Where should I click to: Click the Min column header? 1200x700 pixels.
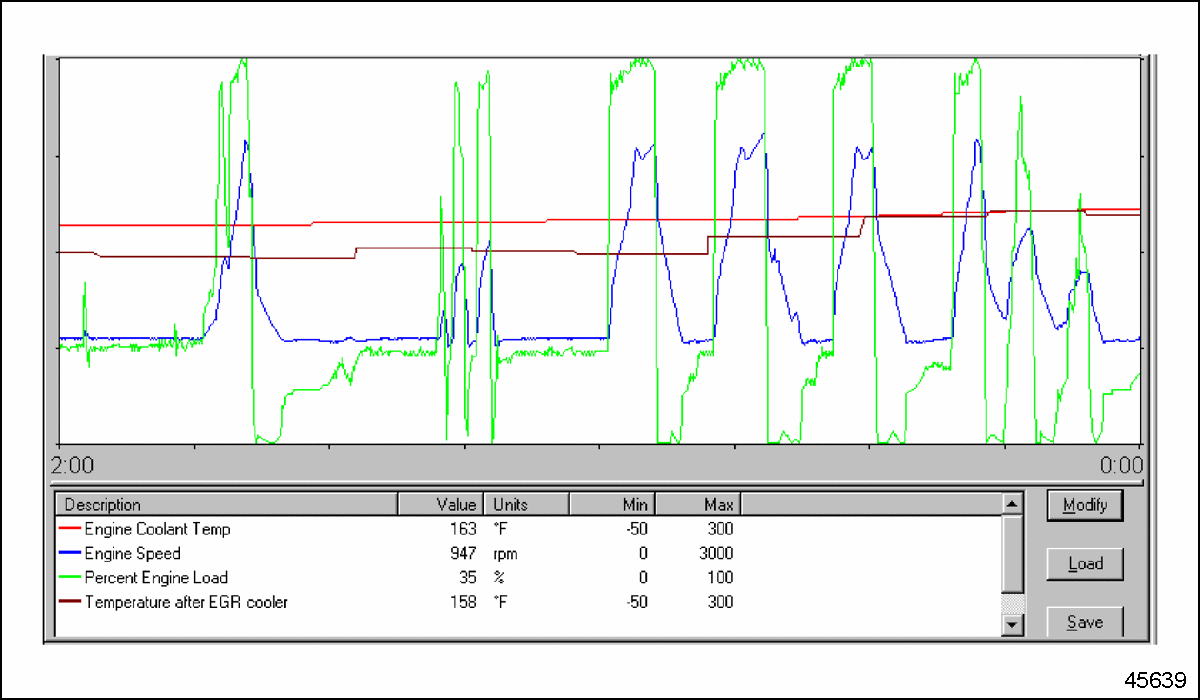pyautogui.click(x=611, y=505)
